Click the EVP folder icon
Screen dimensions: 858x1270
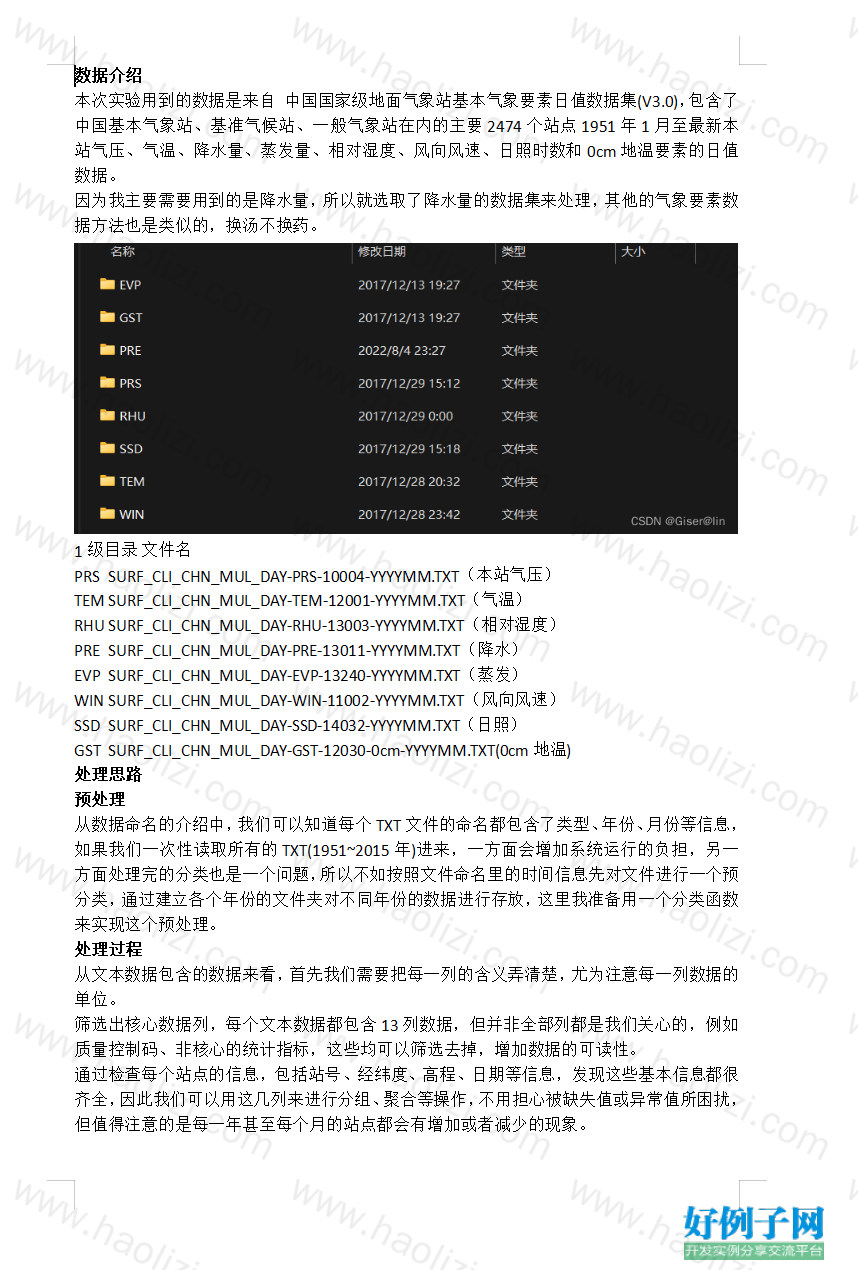(x=107, y=284)
